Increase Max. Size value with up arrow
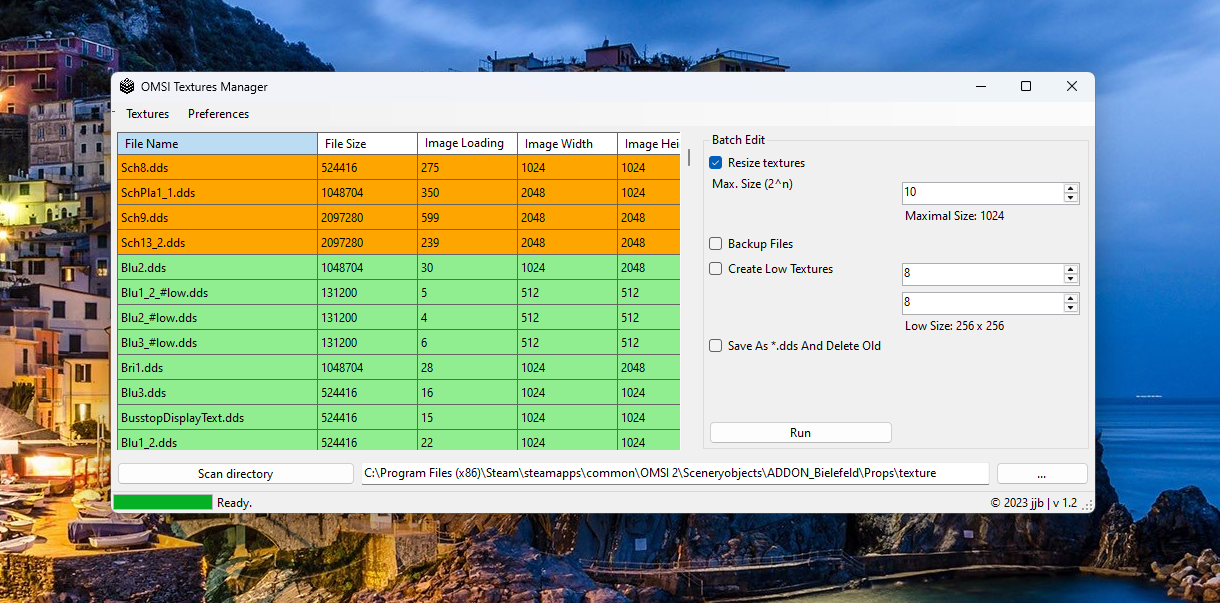Image resolution: width=1220 pixels, height=603 pixels. (x=1071, y=188)
